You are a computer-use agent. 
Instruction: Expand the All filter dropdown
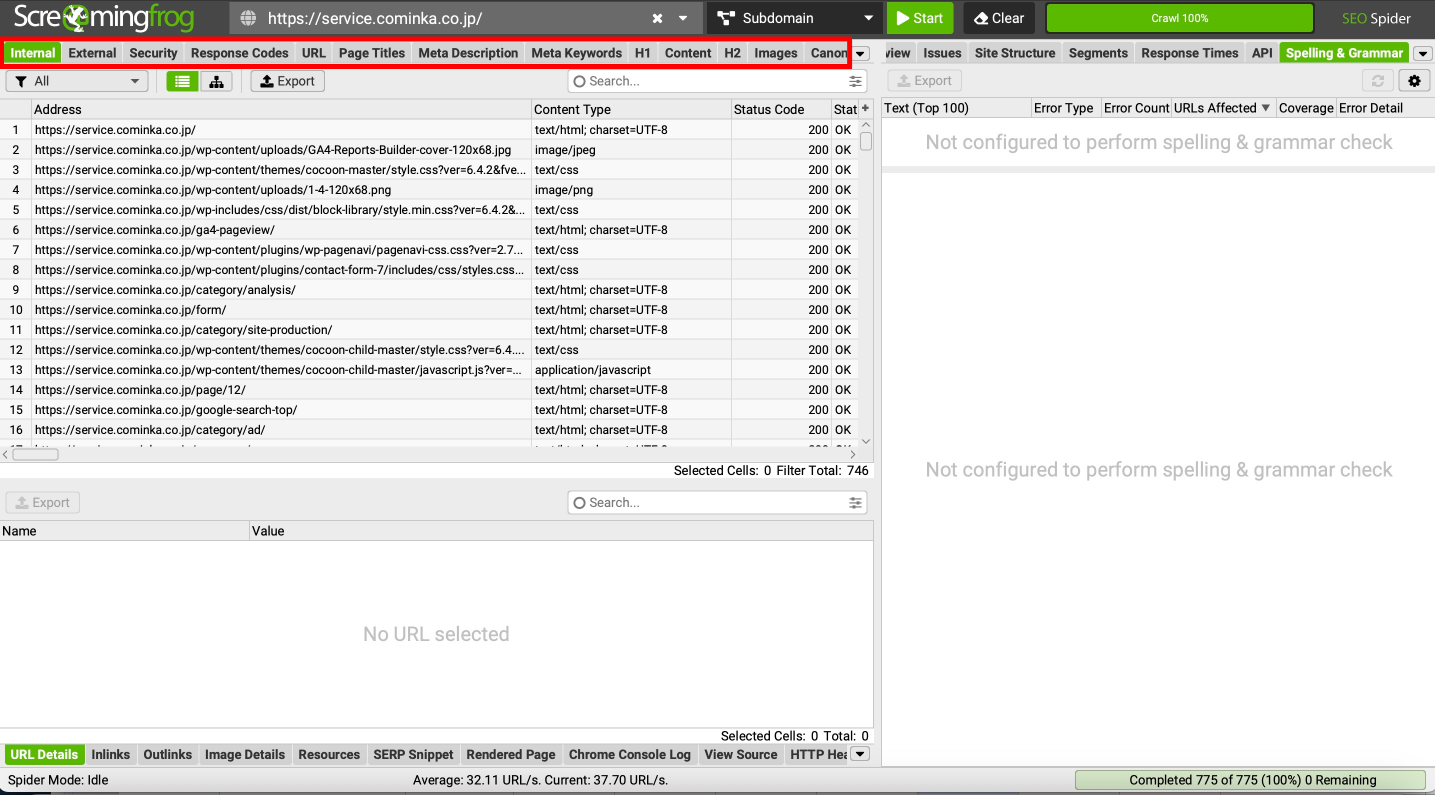76,81
